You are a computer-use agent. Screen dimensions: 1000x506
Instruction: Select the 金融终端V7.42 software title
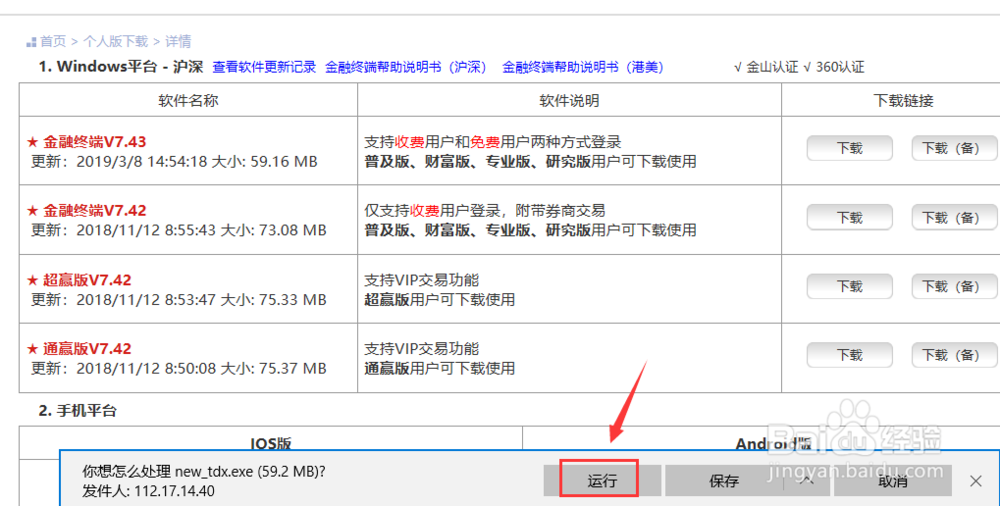[94, 211]
